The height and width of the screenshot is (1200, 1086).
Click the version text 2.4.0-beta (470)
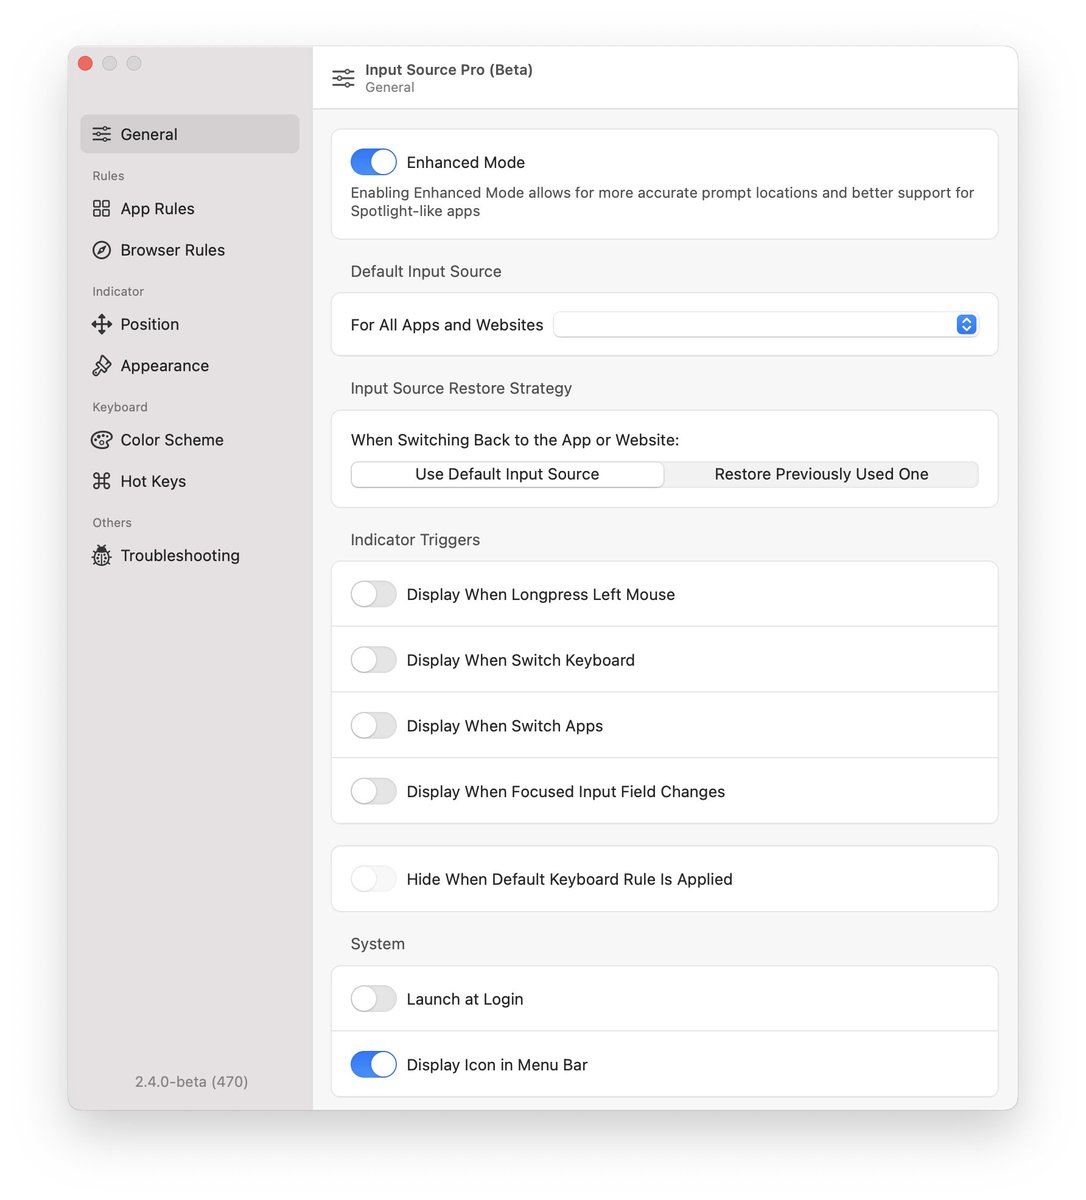coord(191,1081)
